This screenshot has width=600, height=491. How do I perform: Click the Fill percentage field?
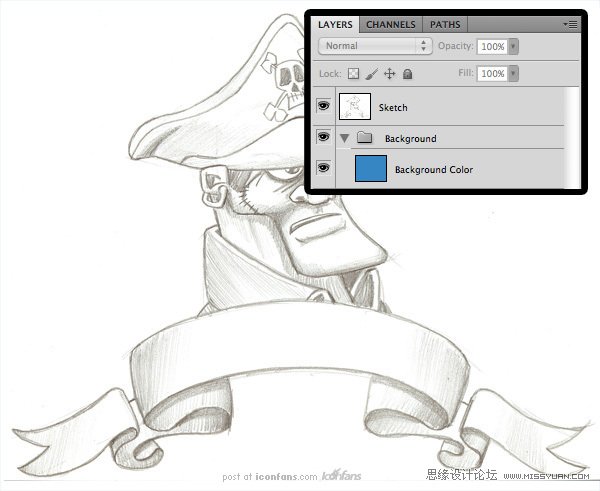click(x=492, y=74)
